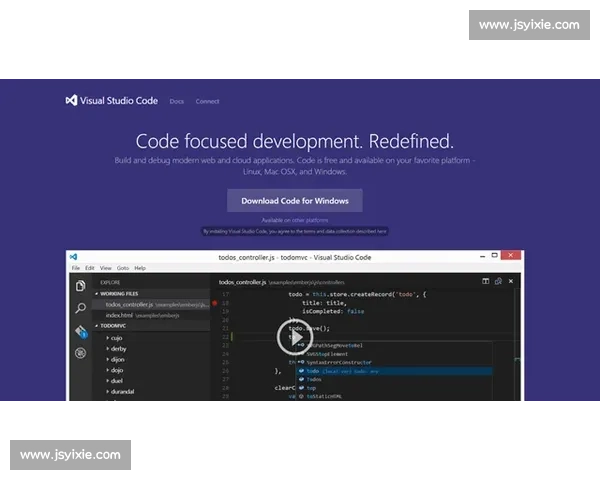Expand the derby folder
This screenshot has height=480, width=600.
pos(116,349)
